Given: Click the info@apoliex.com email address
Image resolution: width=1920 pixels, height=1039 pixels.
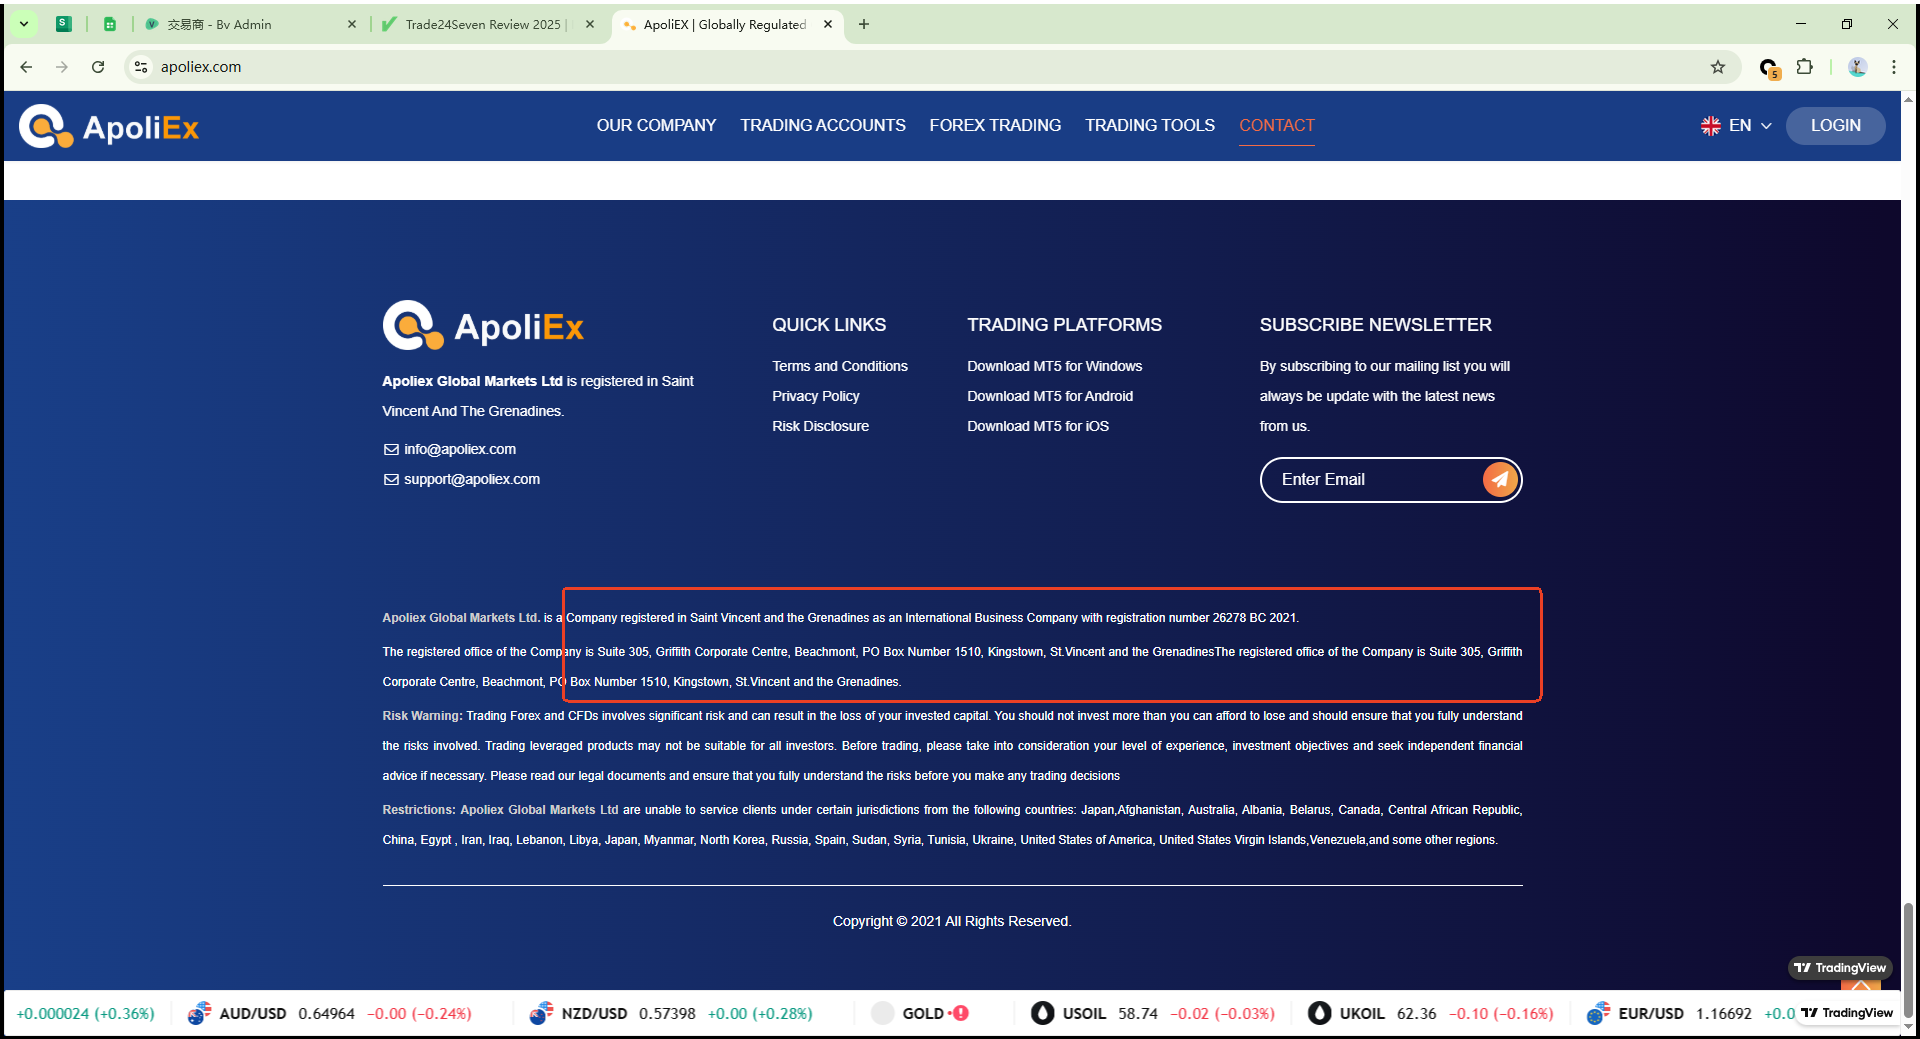Looking at the screenshot, I should tap(460, 449).
